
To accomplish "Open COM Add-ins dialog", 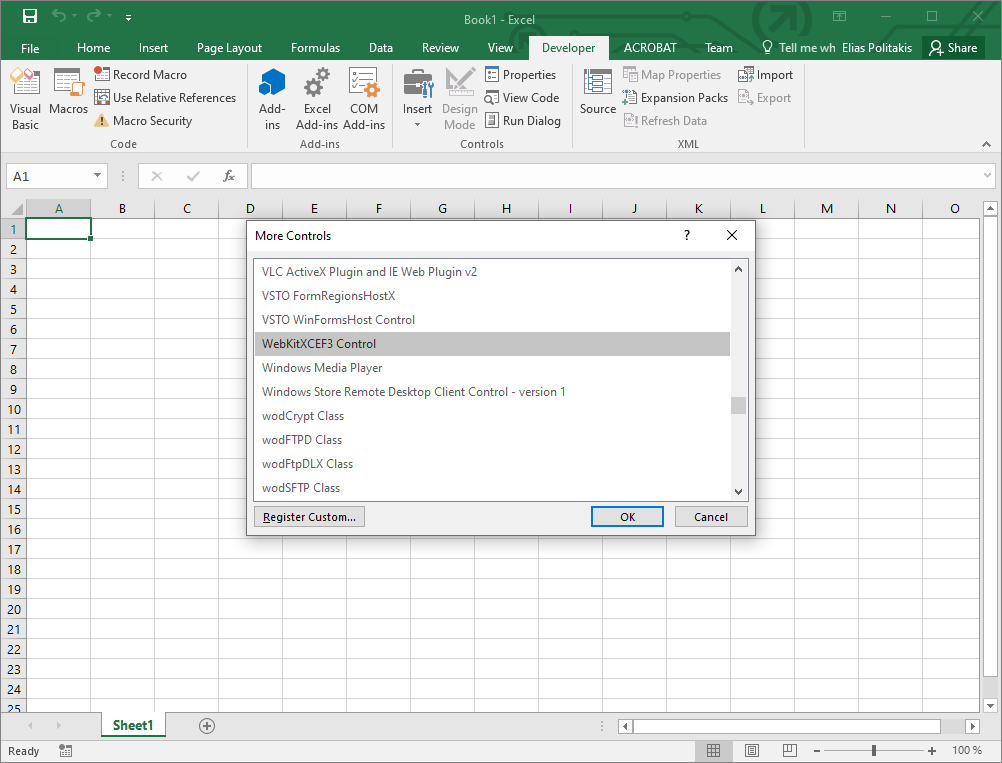I will [364, 99].
